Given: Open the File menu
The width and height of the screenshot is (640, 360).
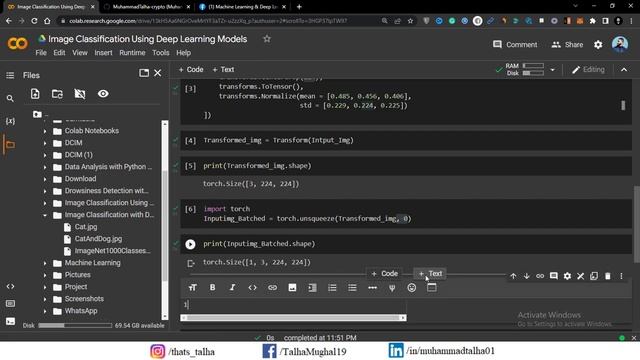Looking at the screenshot, I should click(x=41, y=53).
